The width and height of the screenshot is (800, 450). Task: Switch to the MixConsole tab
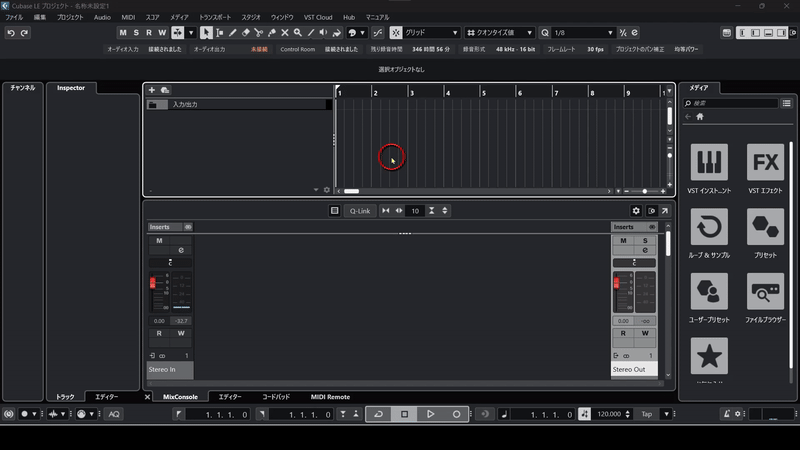click(x=180, y=397)
